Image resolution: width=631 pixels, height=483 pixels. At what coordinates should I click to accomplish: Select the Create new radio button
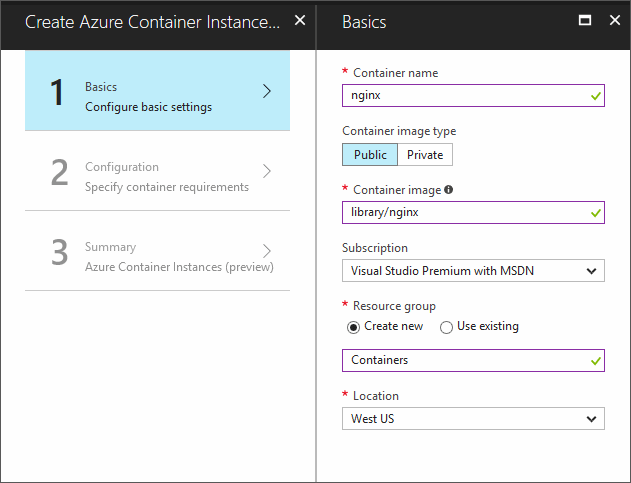pyautogui.click(x=353, y=326)
